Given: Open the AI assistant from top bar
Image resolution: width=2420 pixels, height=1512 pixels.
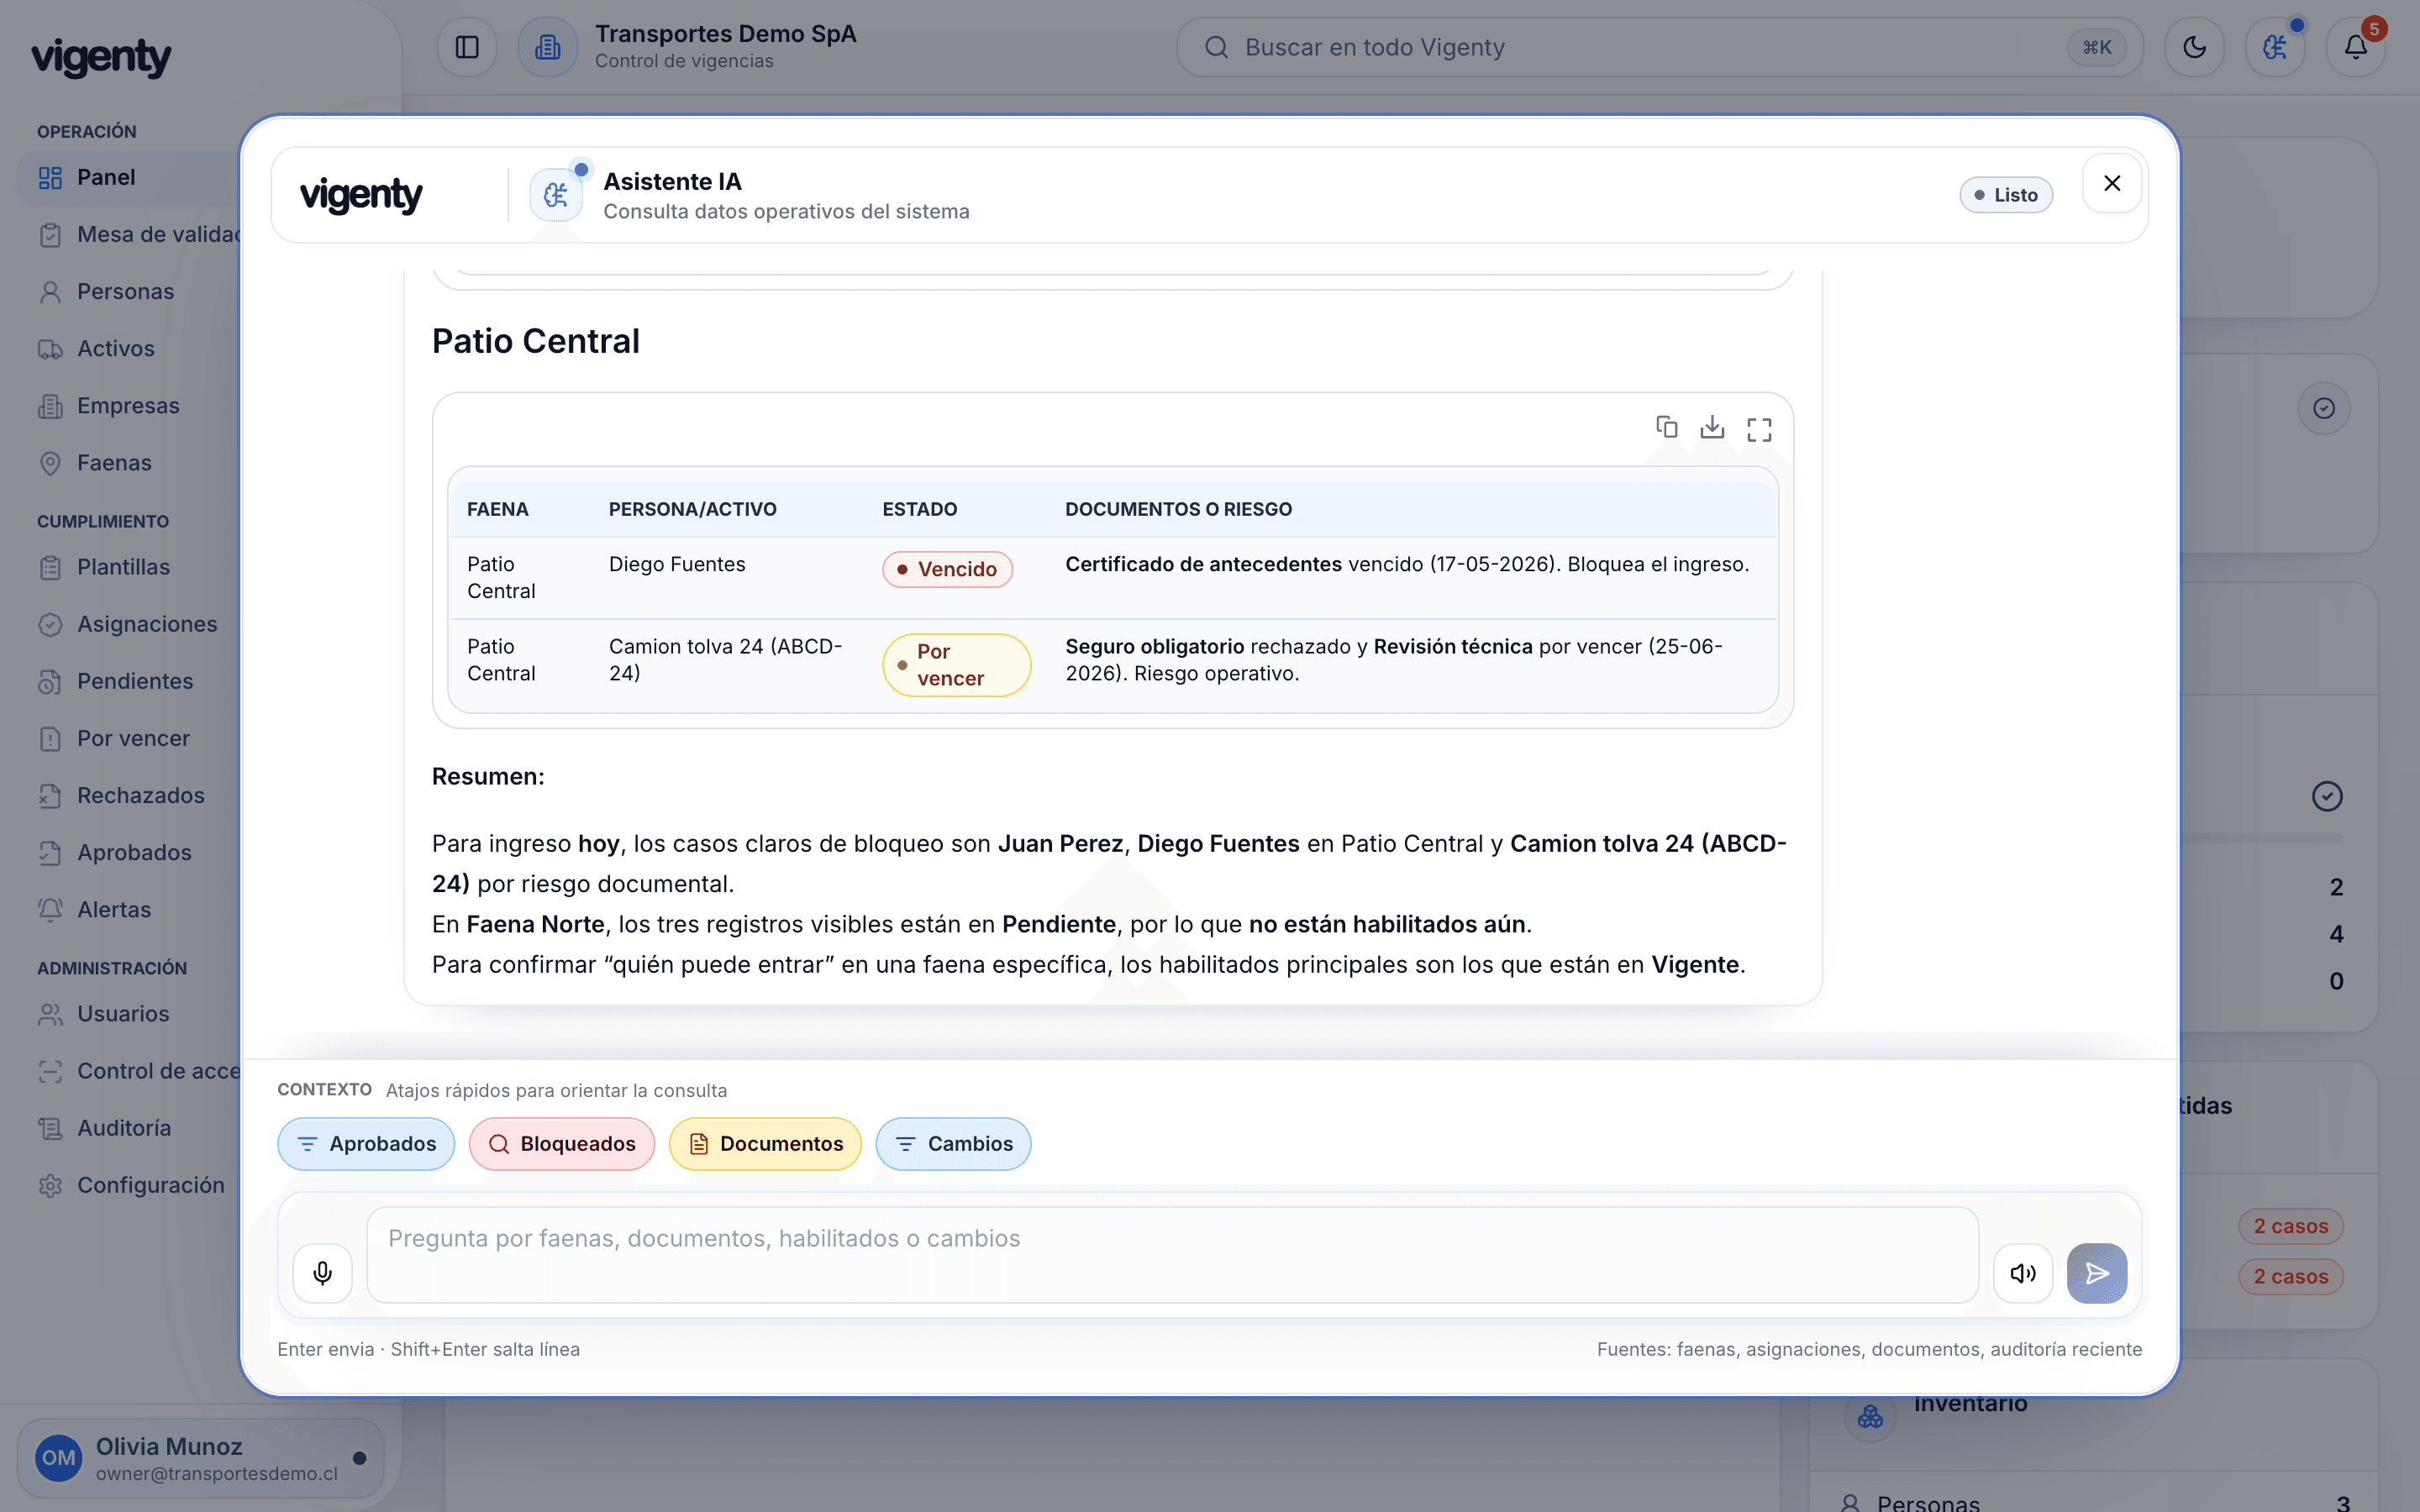Looking at the screenshot, I should 2275,47.
